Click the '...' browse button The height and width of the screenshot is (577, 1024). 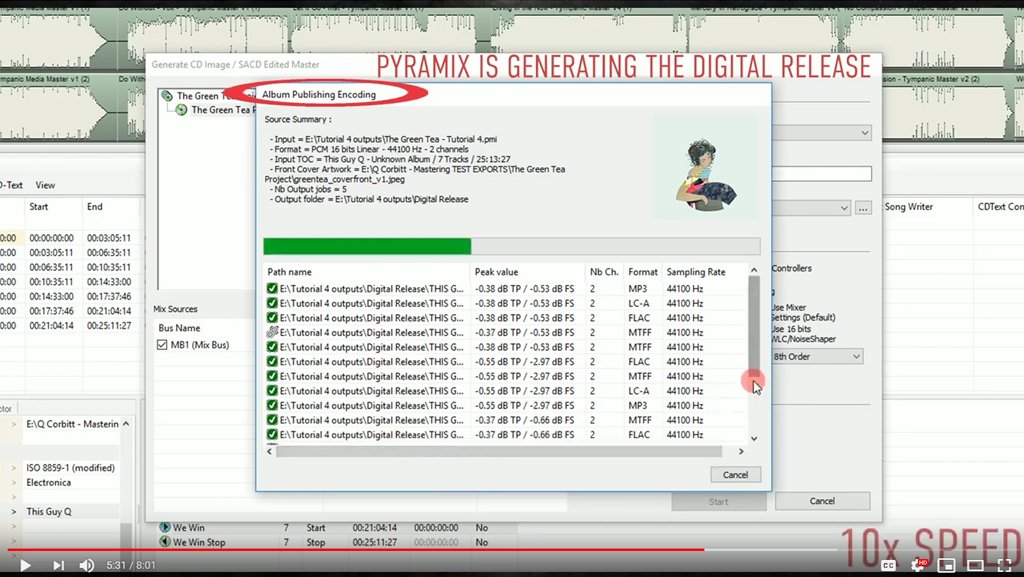click(x=863, y=208)
